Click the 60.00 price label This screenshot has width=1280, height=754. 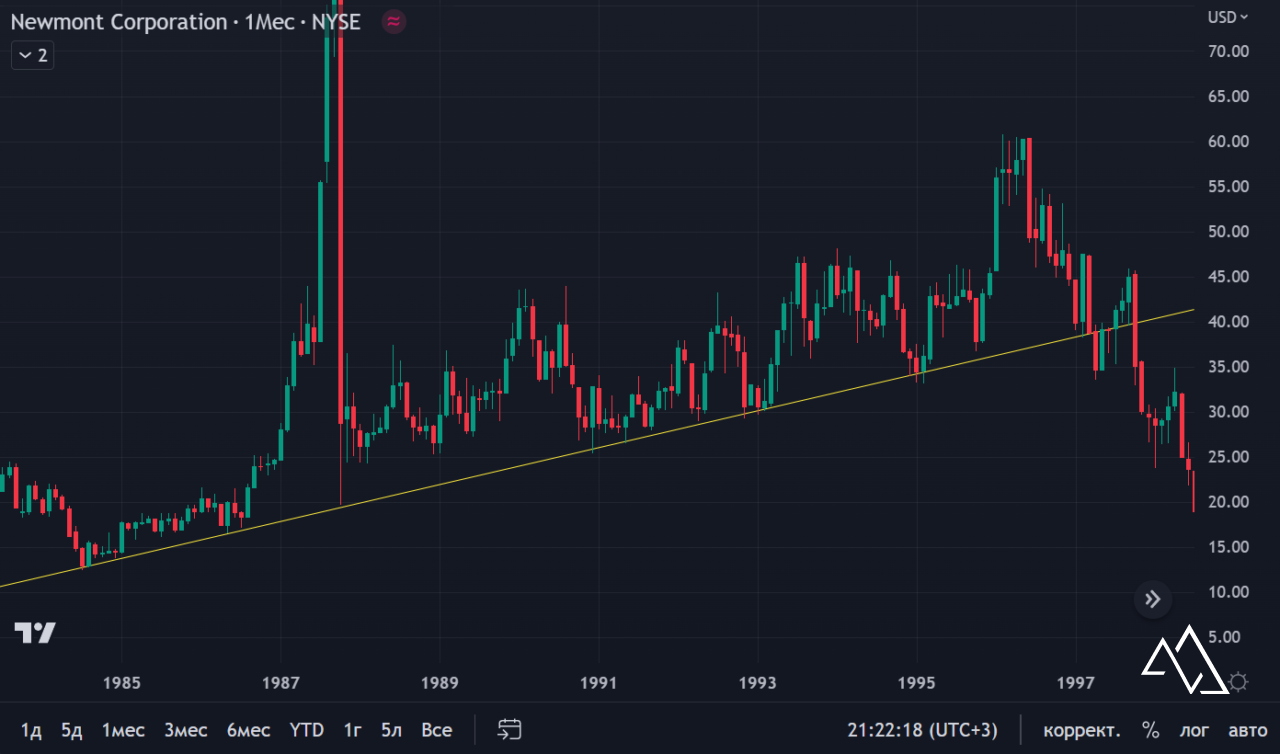tap(1228, 141)
